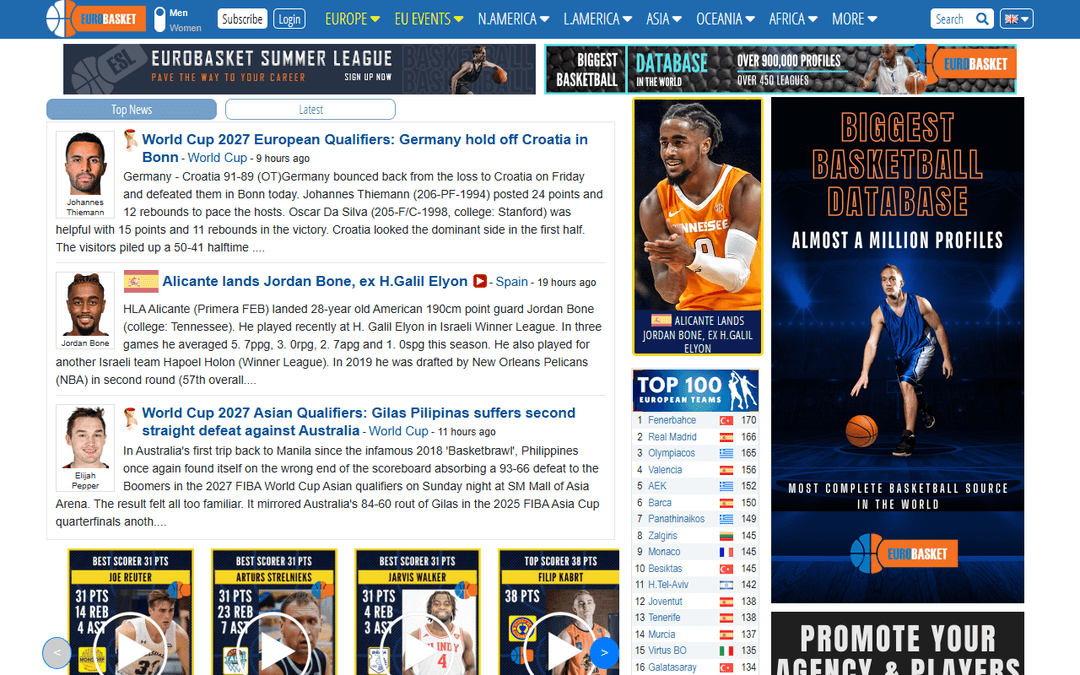This screenshot has height=675, width=1080.
Task: Click Jordan Bone's photo
Action: coord(85,304)
